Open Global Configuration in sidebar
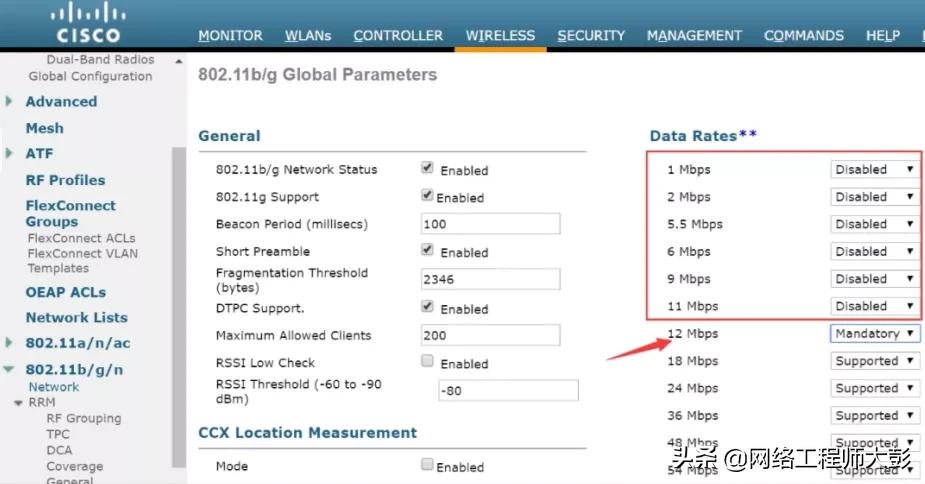 (90, 76)
